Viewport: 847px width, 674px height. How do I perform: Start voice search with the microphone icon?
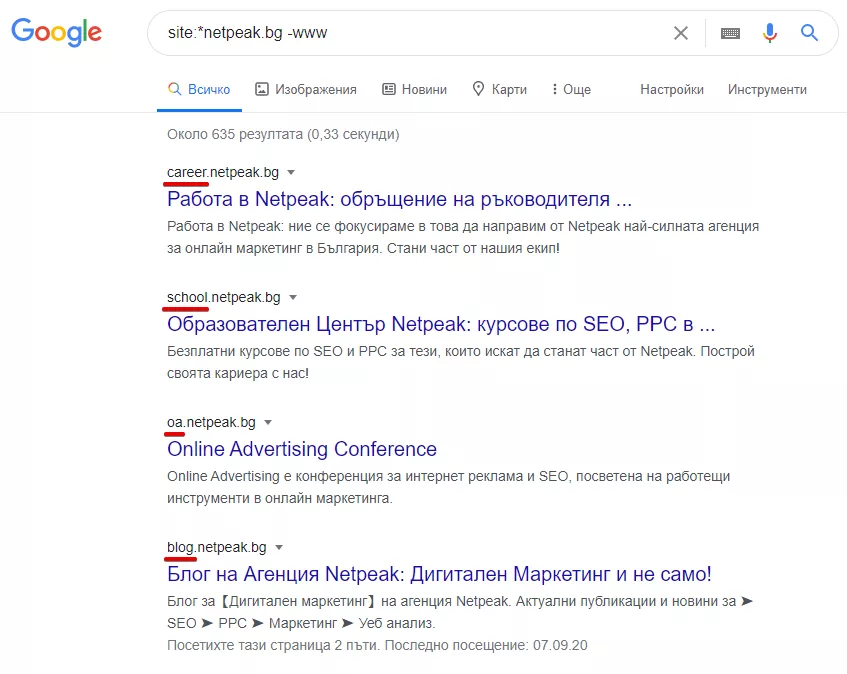click(770, 33)
